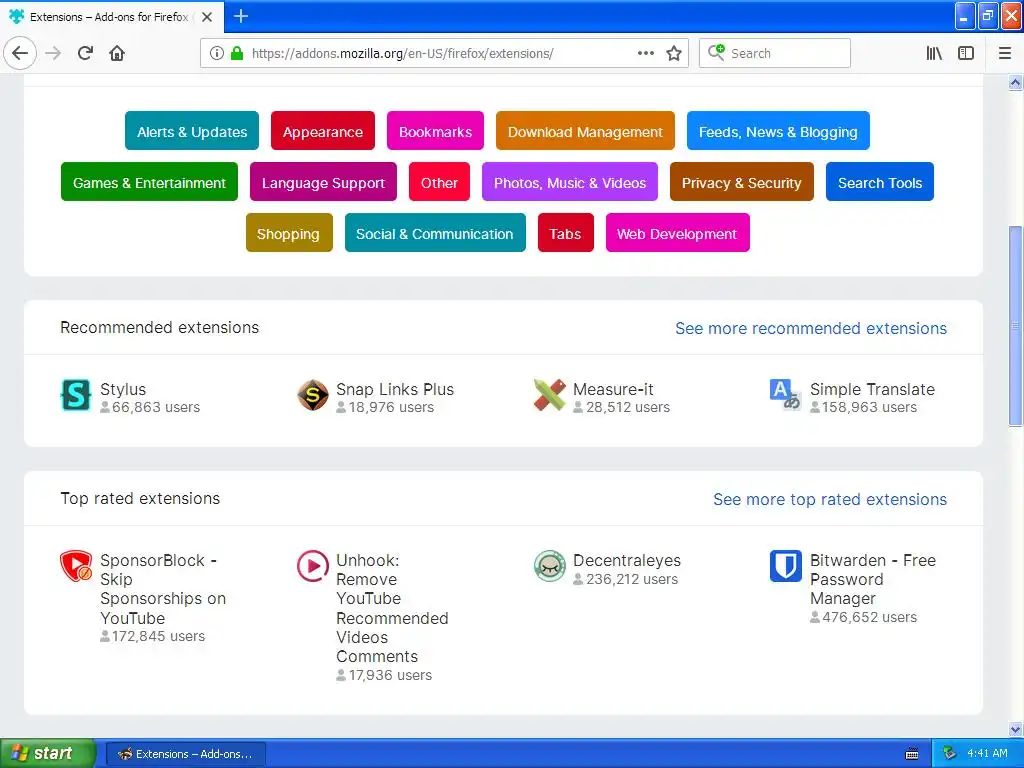This screenshot has height=768, width=1024.
Task: Open the Web Development category
Action: 677,233
